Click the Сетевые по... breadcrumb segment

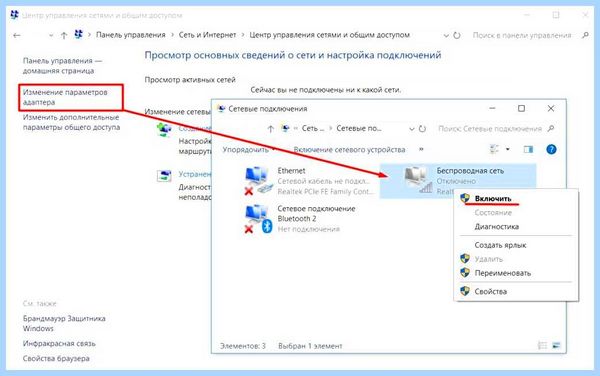(359, 129)
